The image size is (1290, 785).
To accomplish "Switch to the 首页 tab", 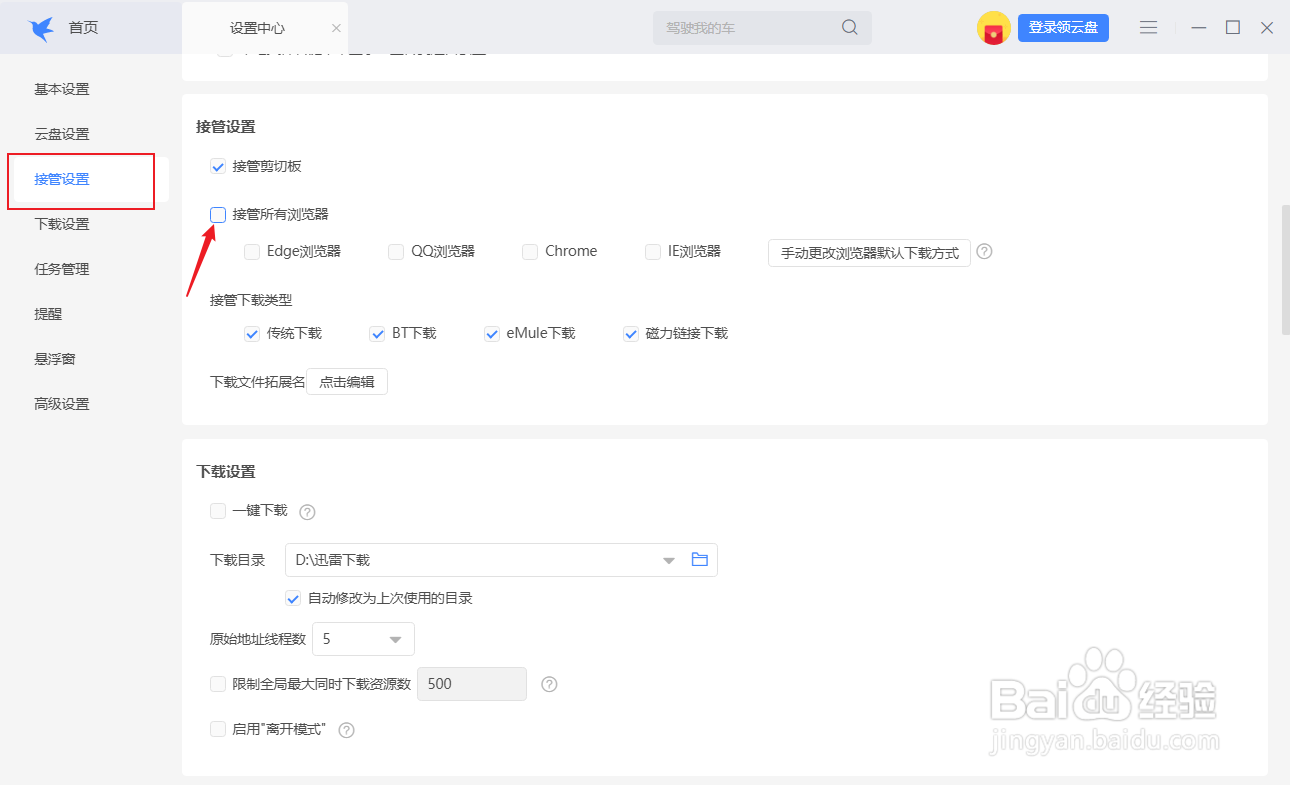I will [83, 27].
